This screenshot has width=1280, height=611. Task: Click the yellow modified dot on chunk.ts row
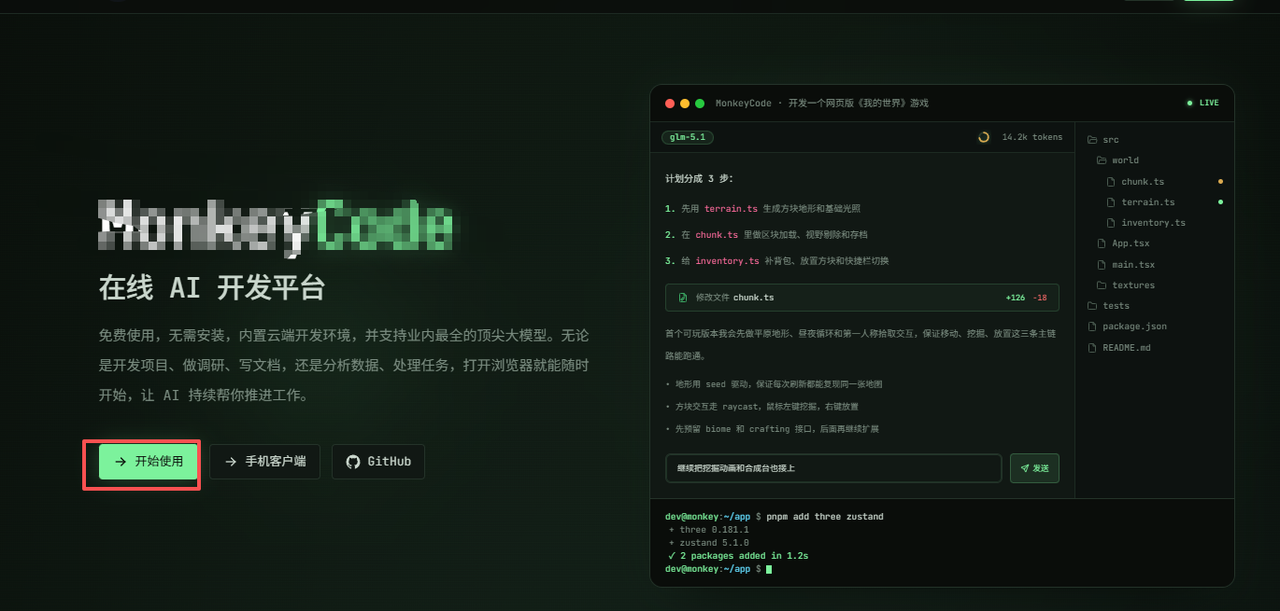pyautogui.click(x=1220, y=182)
